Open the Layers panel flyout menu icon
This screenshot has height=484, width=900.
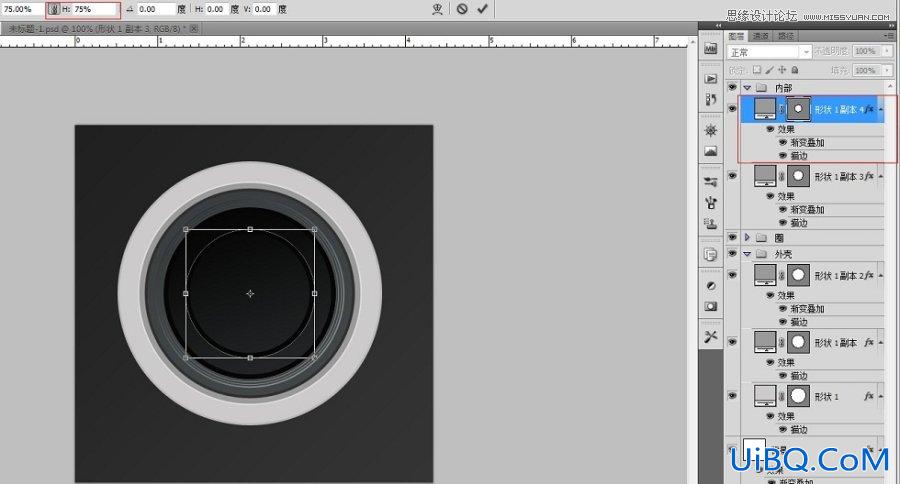(889, 36)
